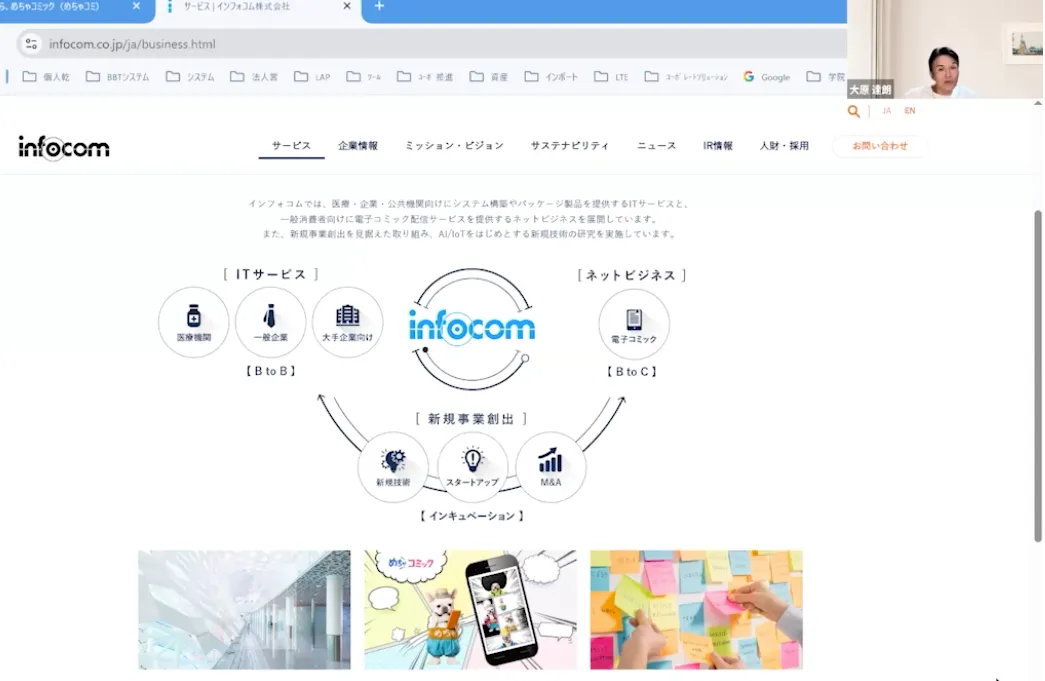Image resolution: width=1045 pixels, height=681 pixels.
Task: Open the LTE bookmark folder
Action: click(x=611, y=77)
